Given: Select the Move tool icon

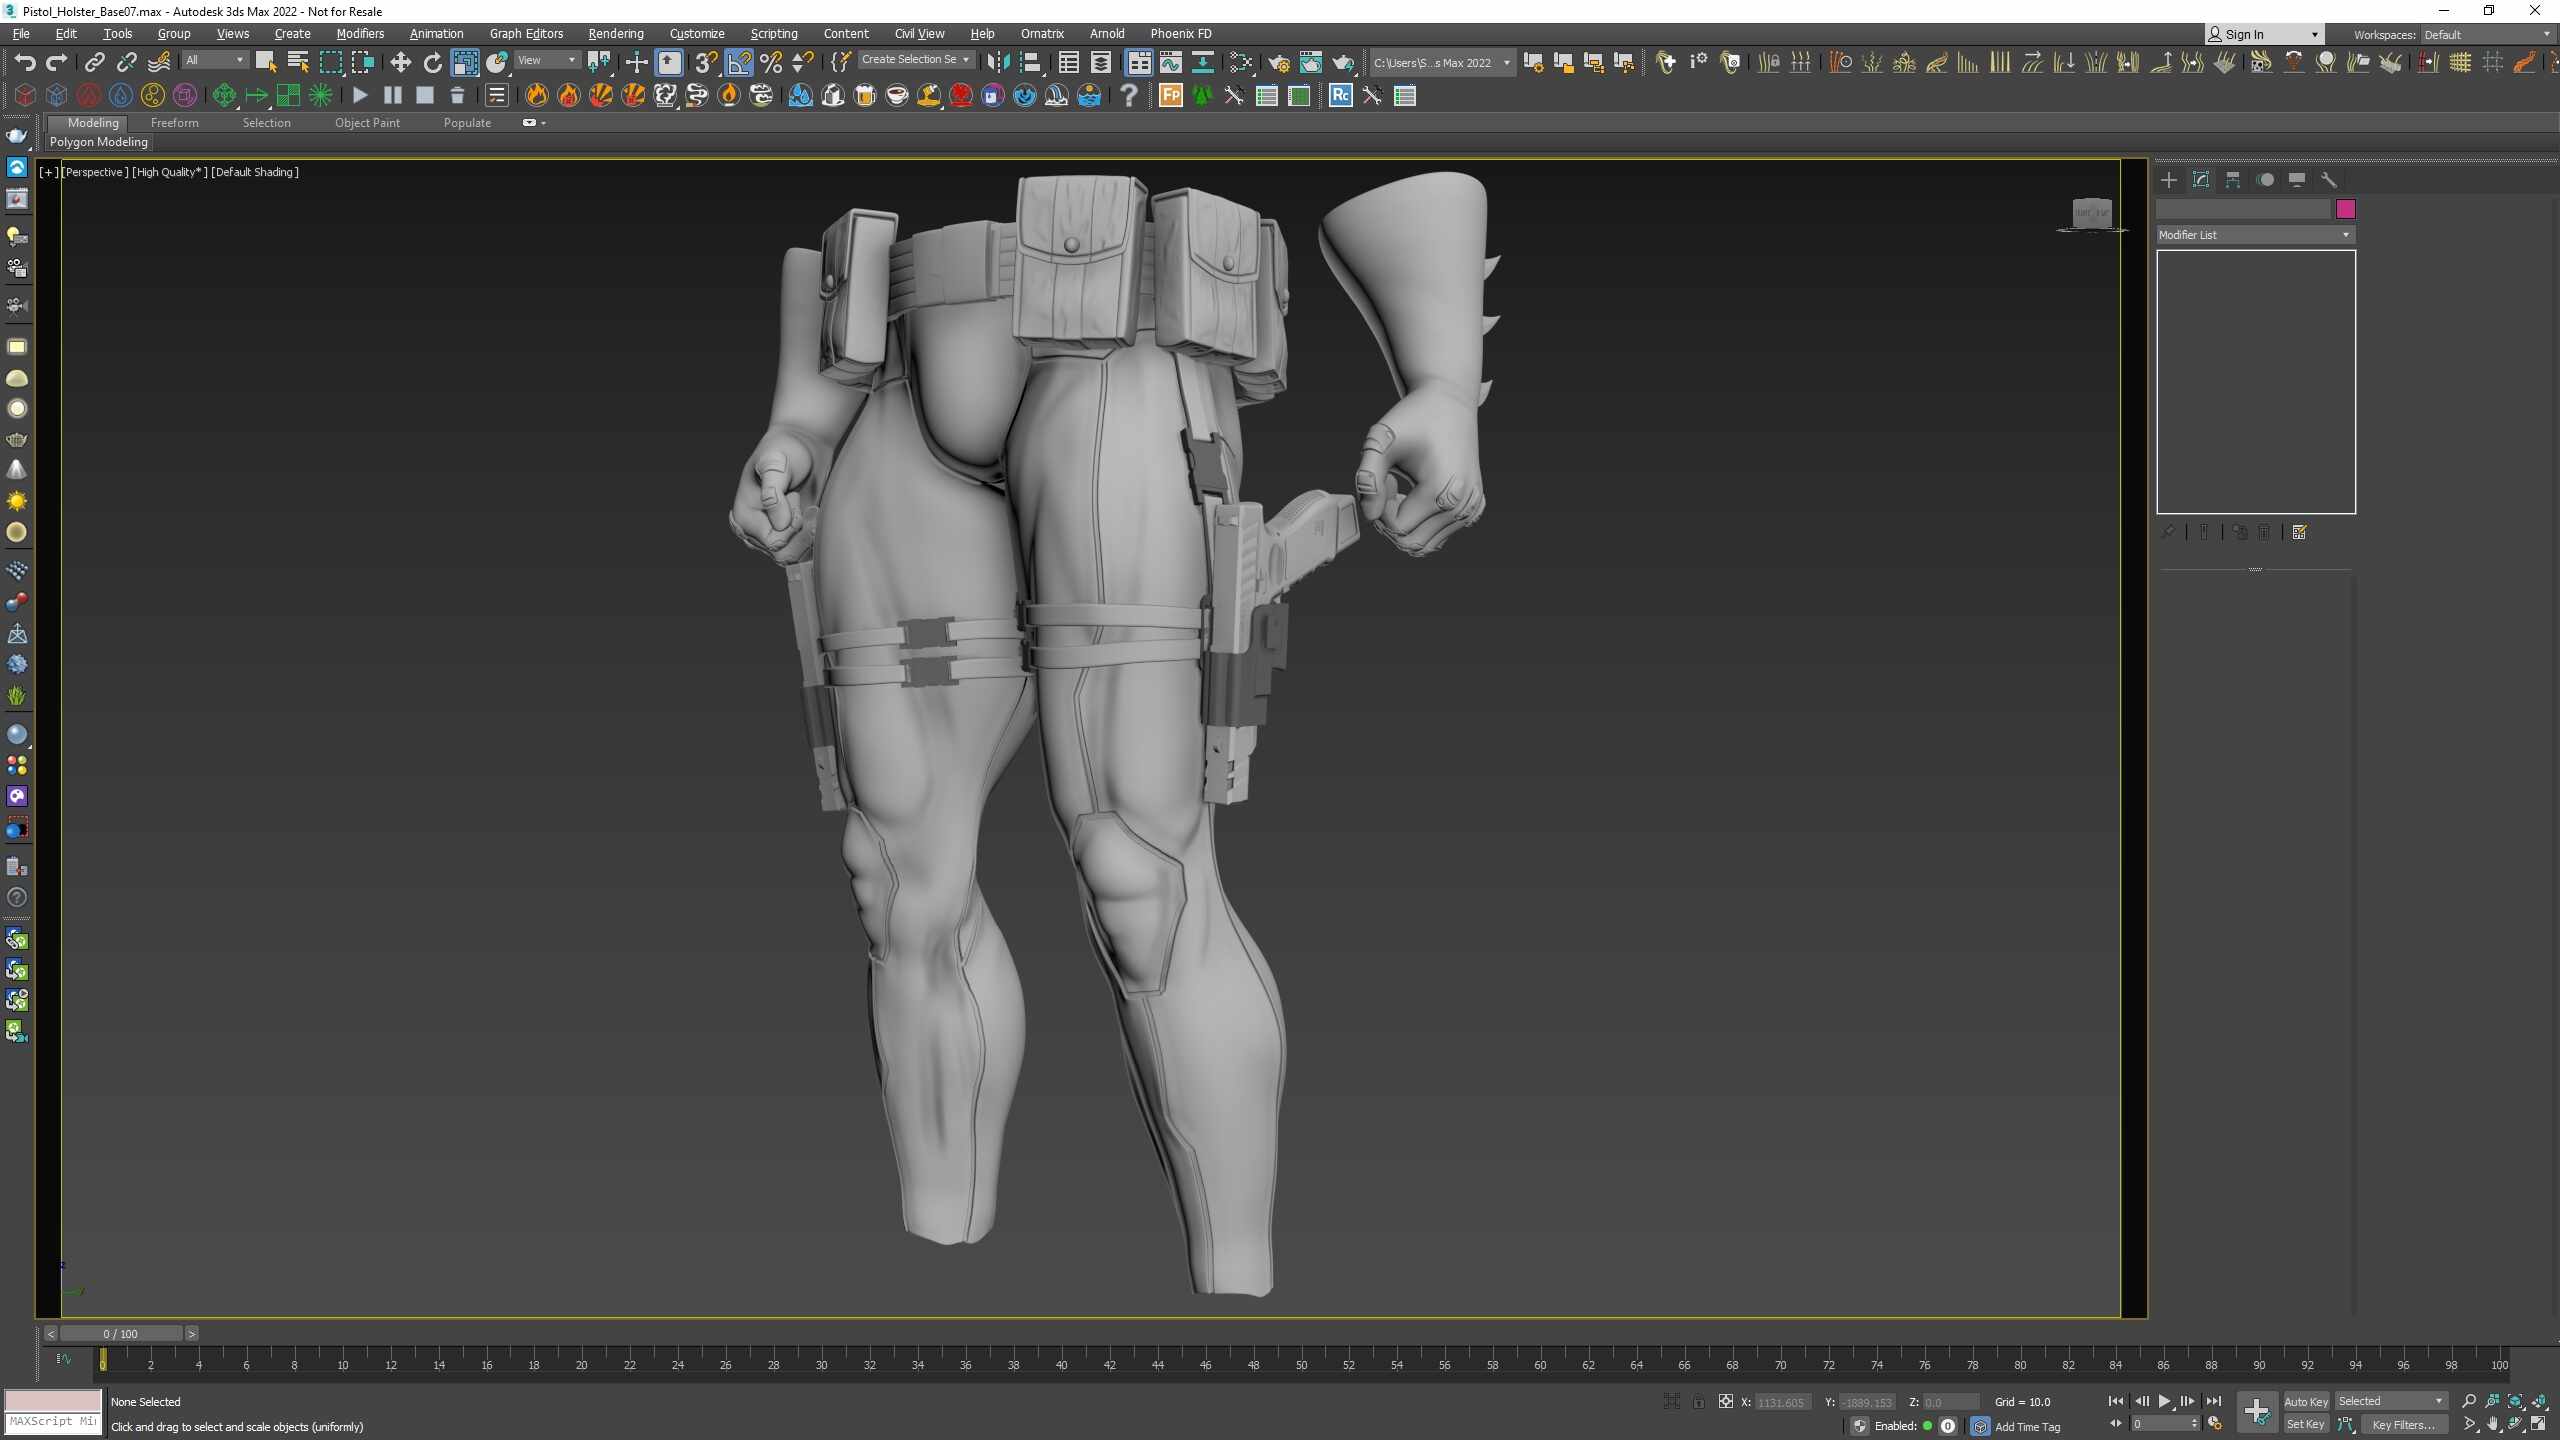Looking at the screenshot, I should [x=400, y=62].
